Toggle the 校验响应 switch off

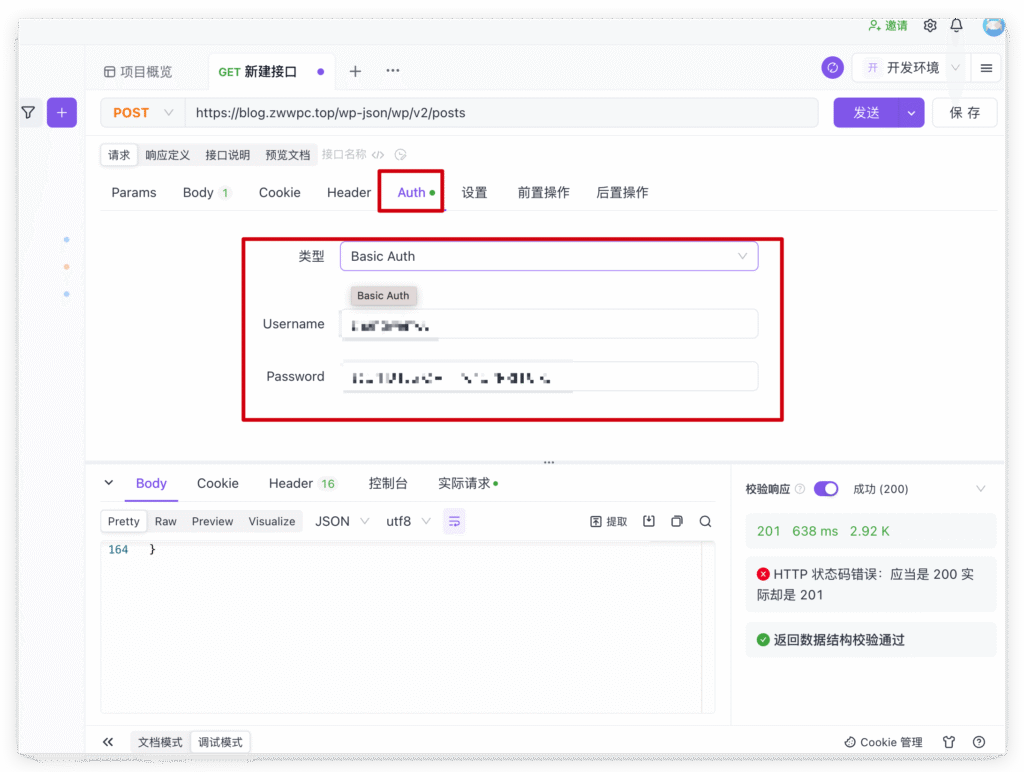826,489
